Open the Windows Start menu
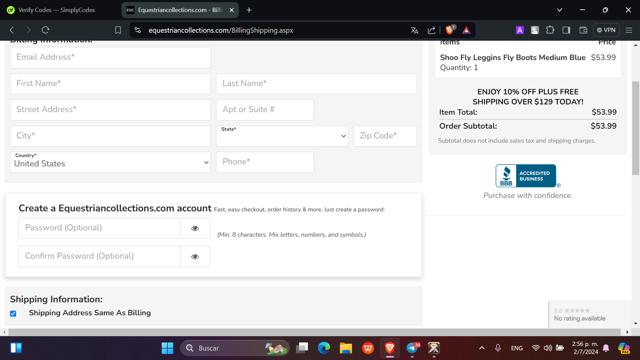This screenshot has height=360, width=640. [167, 348]
